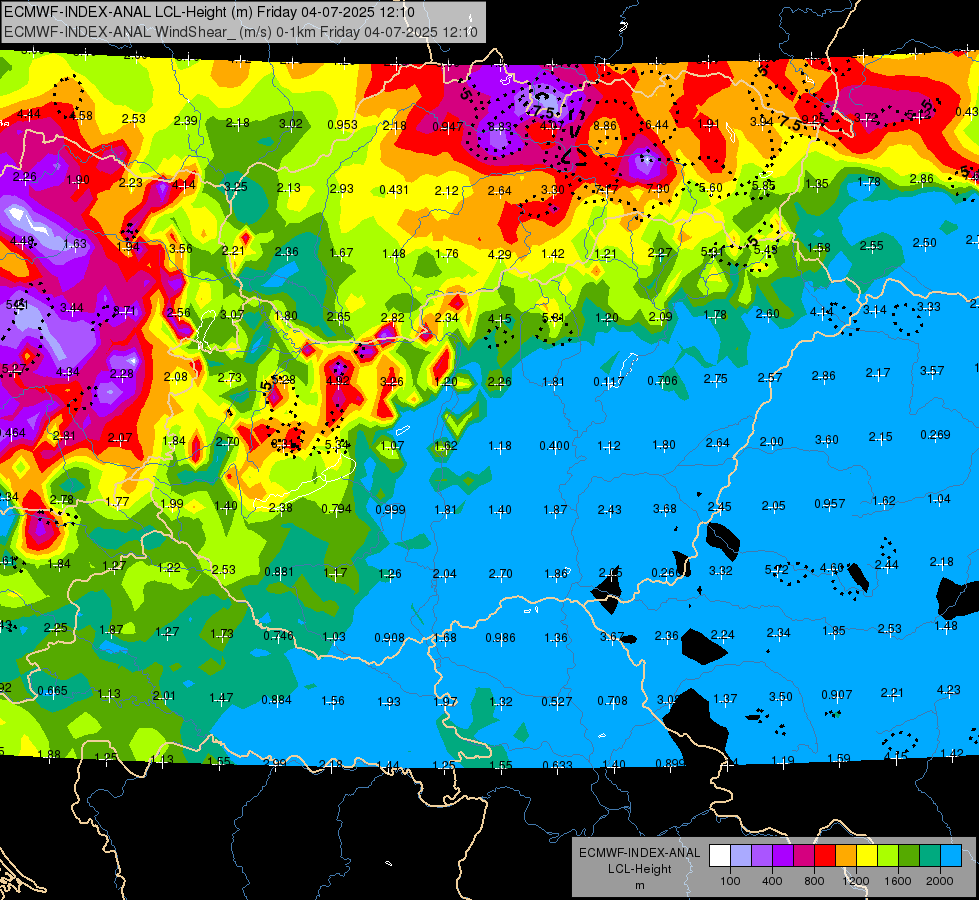Click the WindShear 0-1km header line
979x900 pixels.
[240, 32]
